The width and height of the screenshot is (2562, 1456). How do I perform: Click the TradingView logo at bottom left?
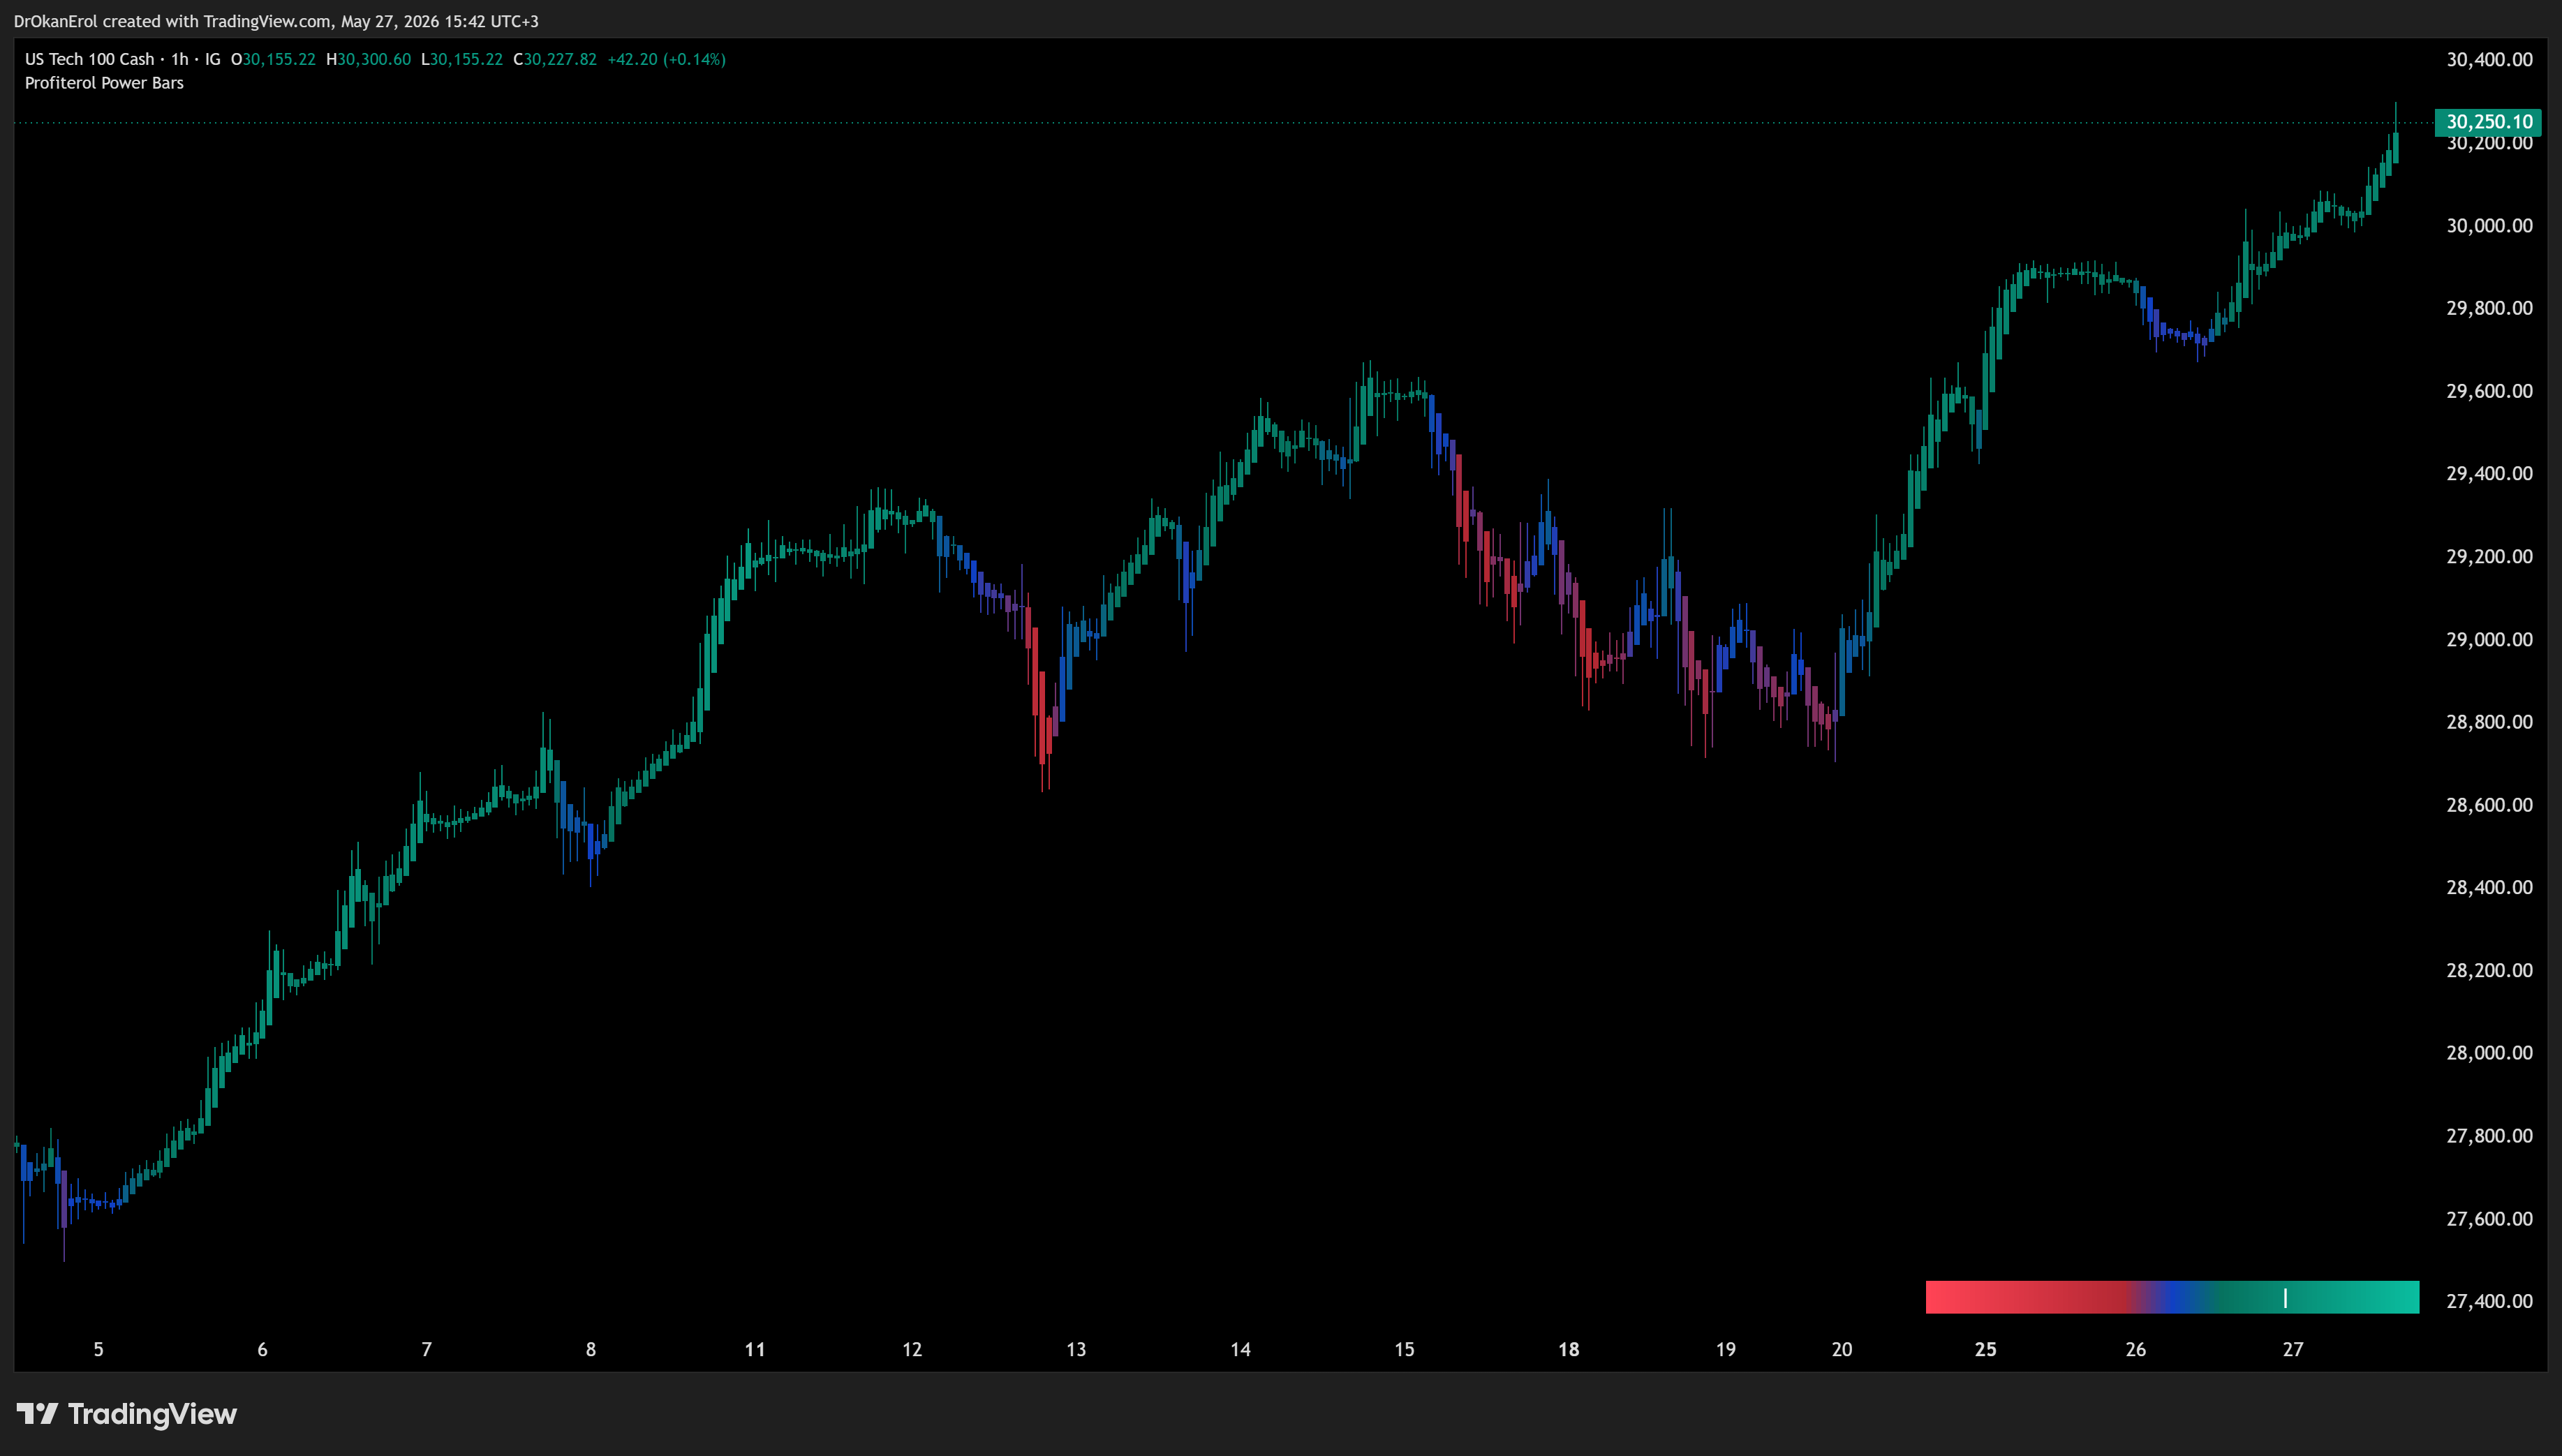point(127,1413)
